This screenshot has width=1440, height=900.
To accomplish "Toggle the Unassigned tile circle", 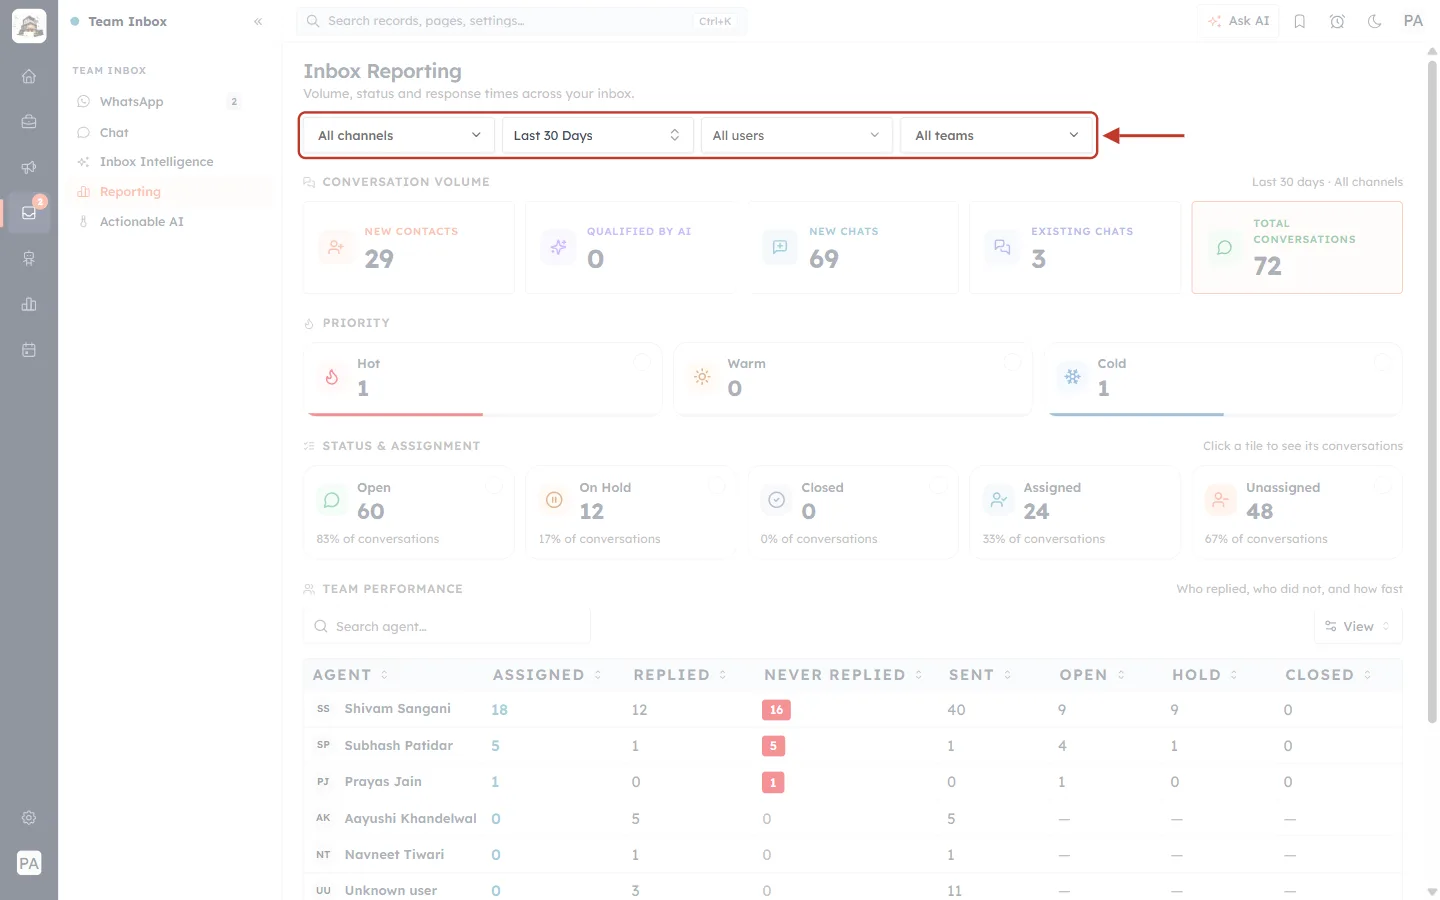I will coord(1383,486).
